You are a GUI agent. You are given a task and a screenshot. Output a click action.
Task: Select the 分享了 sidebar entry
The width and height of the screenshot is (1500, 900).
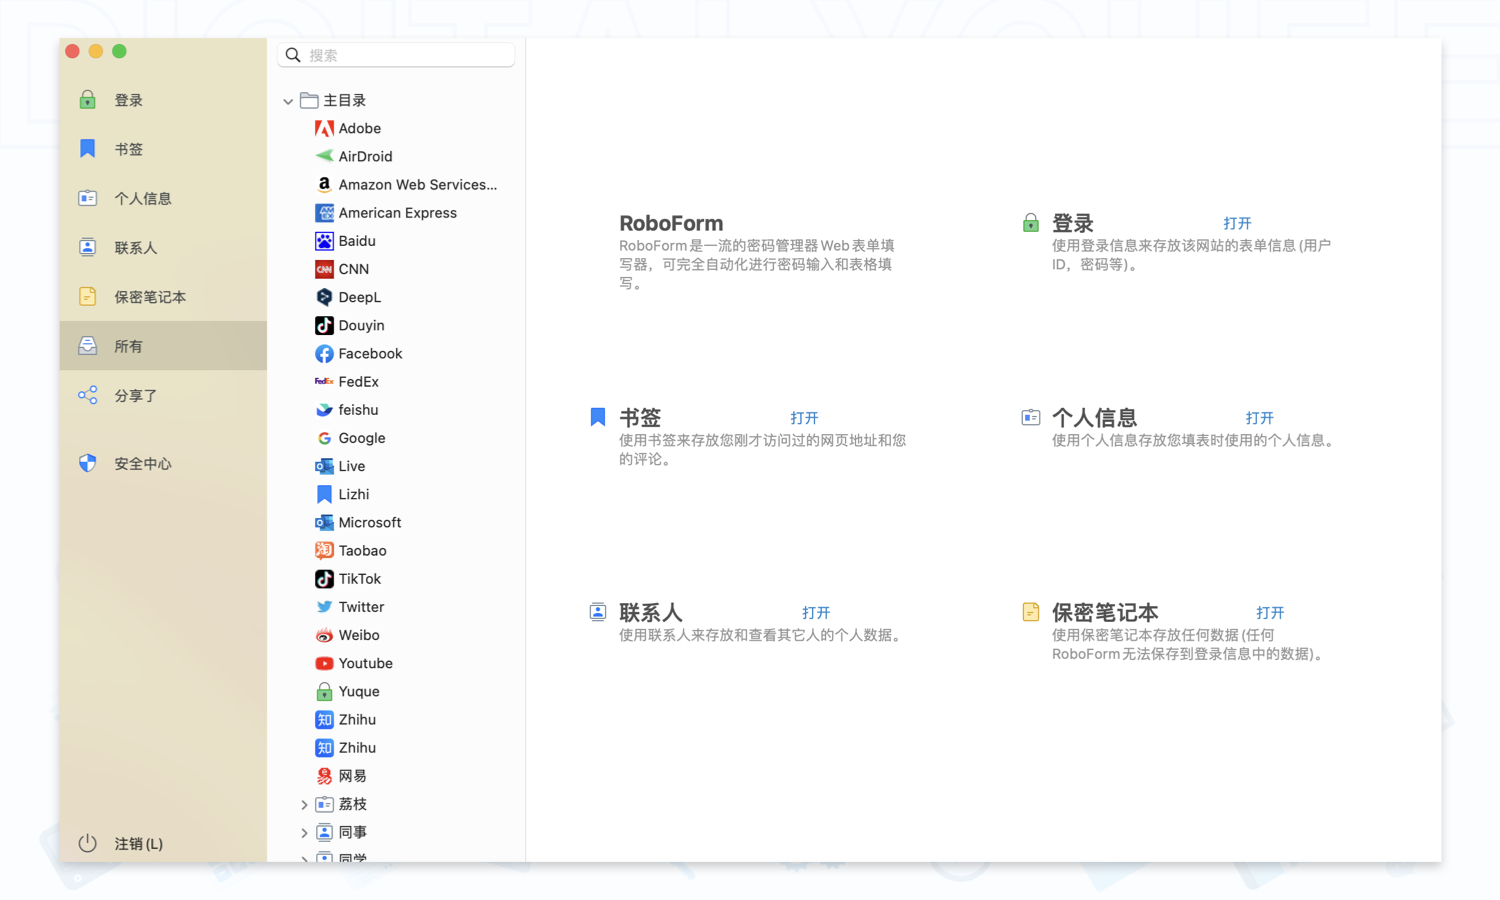tap(163, 395)
